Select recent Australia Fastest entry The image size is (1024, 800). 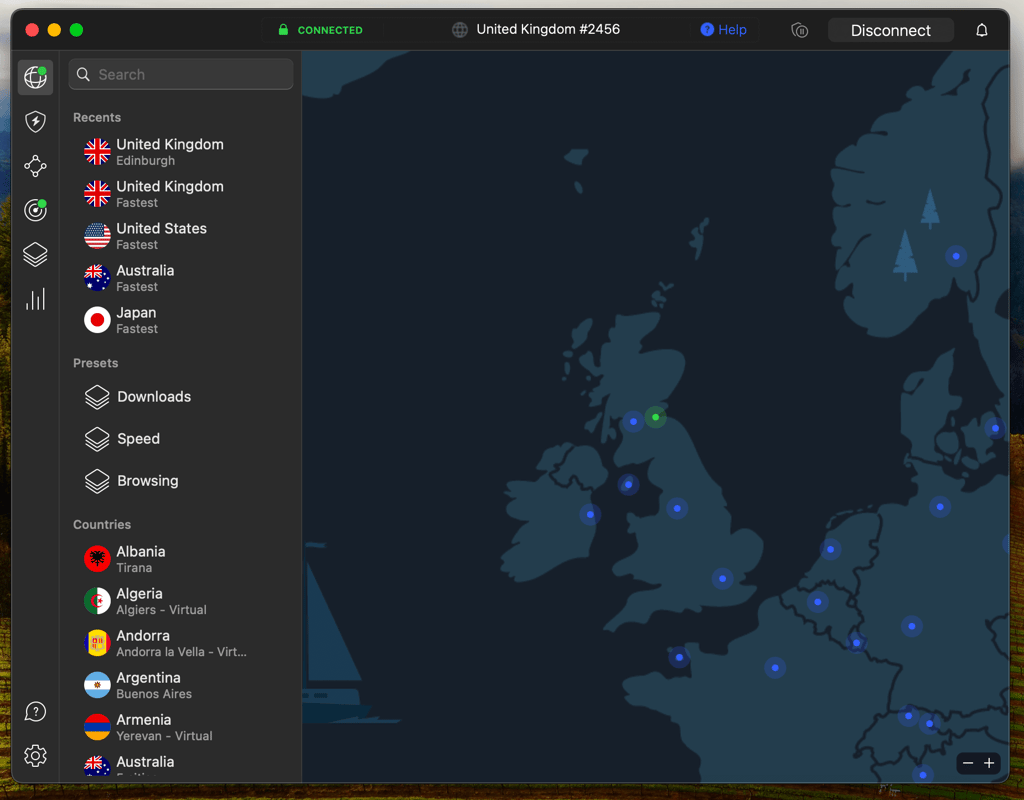183,278
